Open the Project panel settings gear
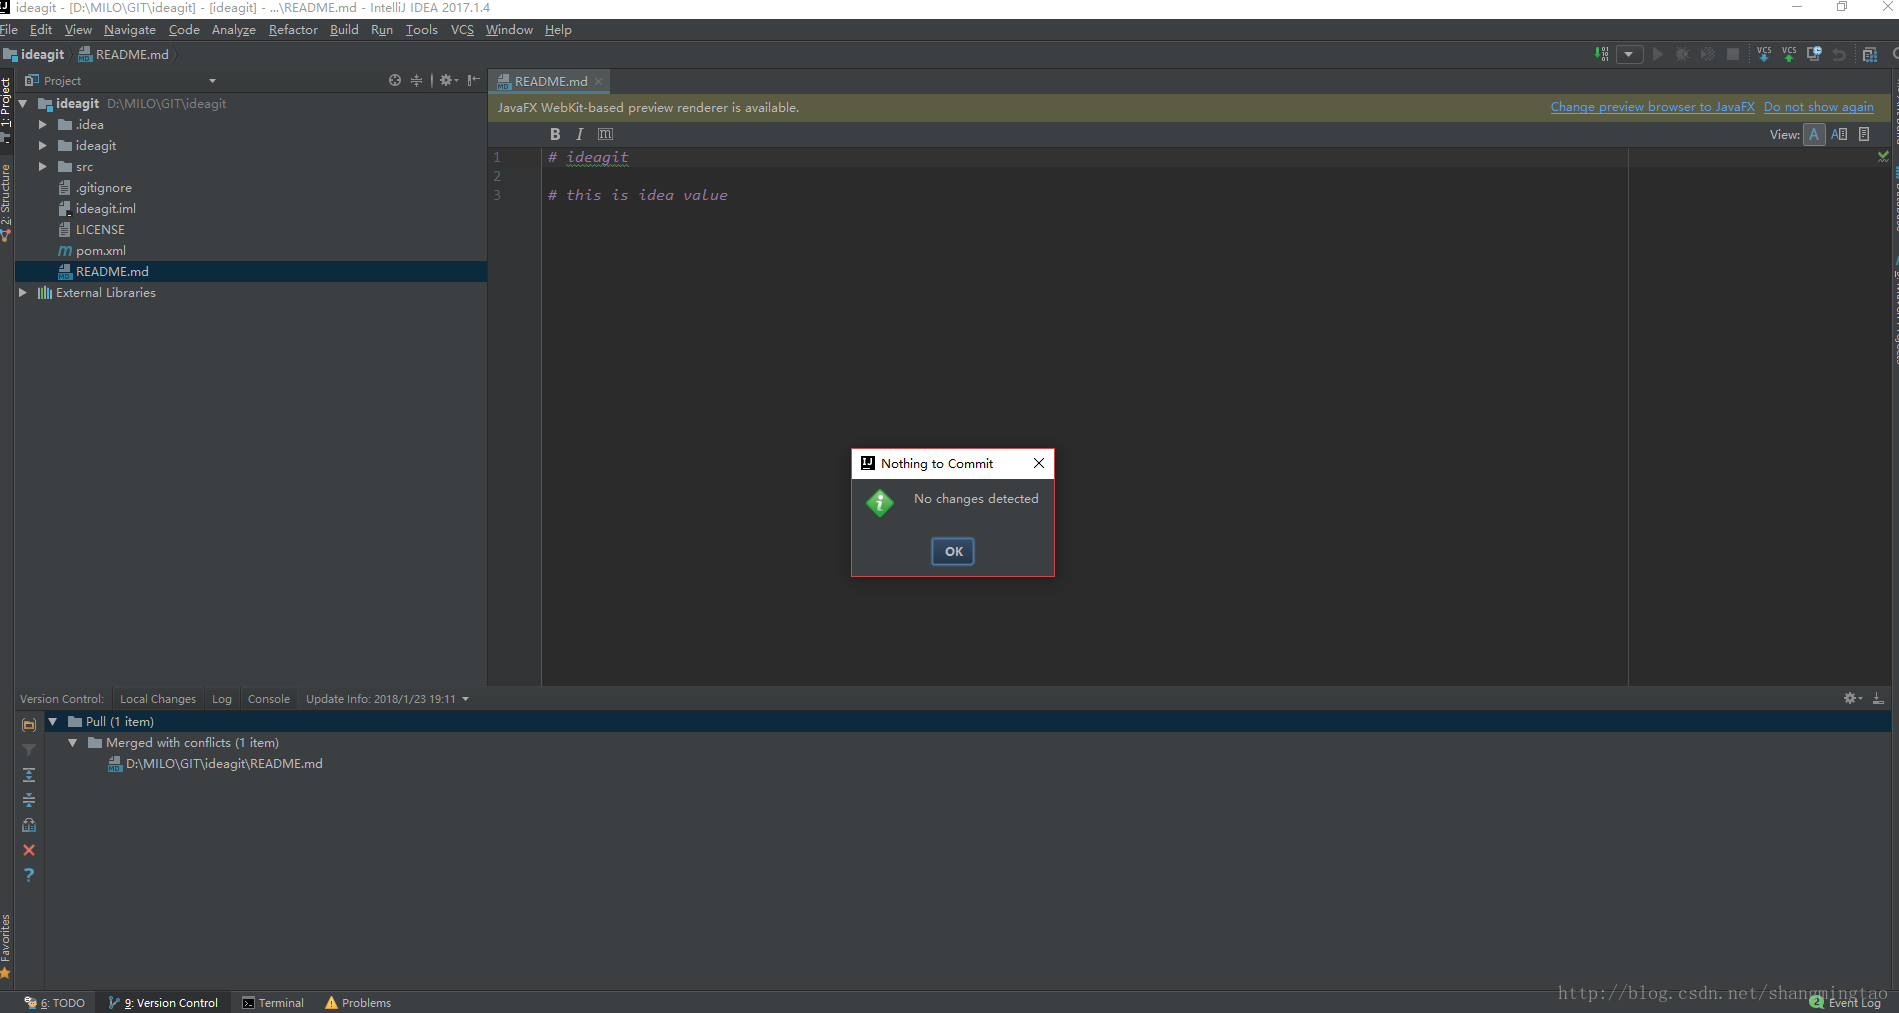Viewport: 1899px width, 1013px height. [448, 80]
